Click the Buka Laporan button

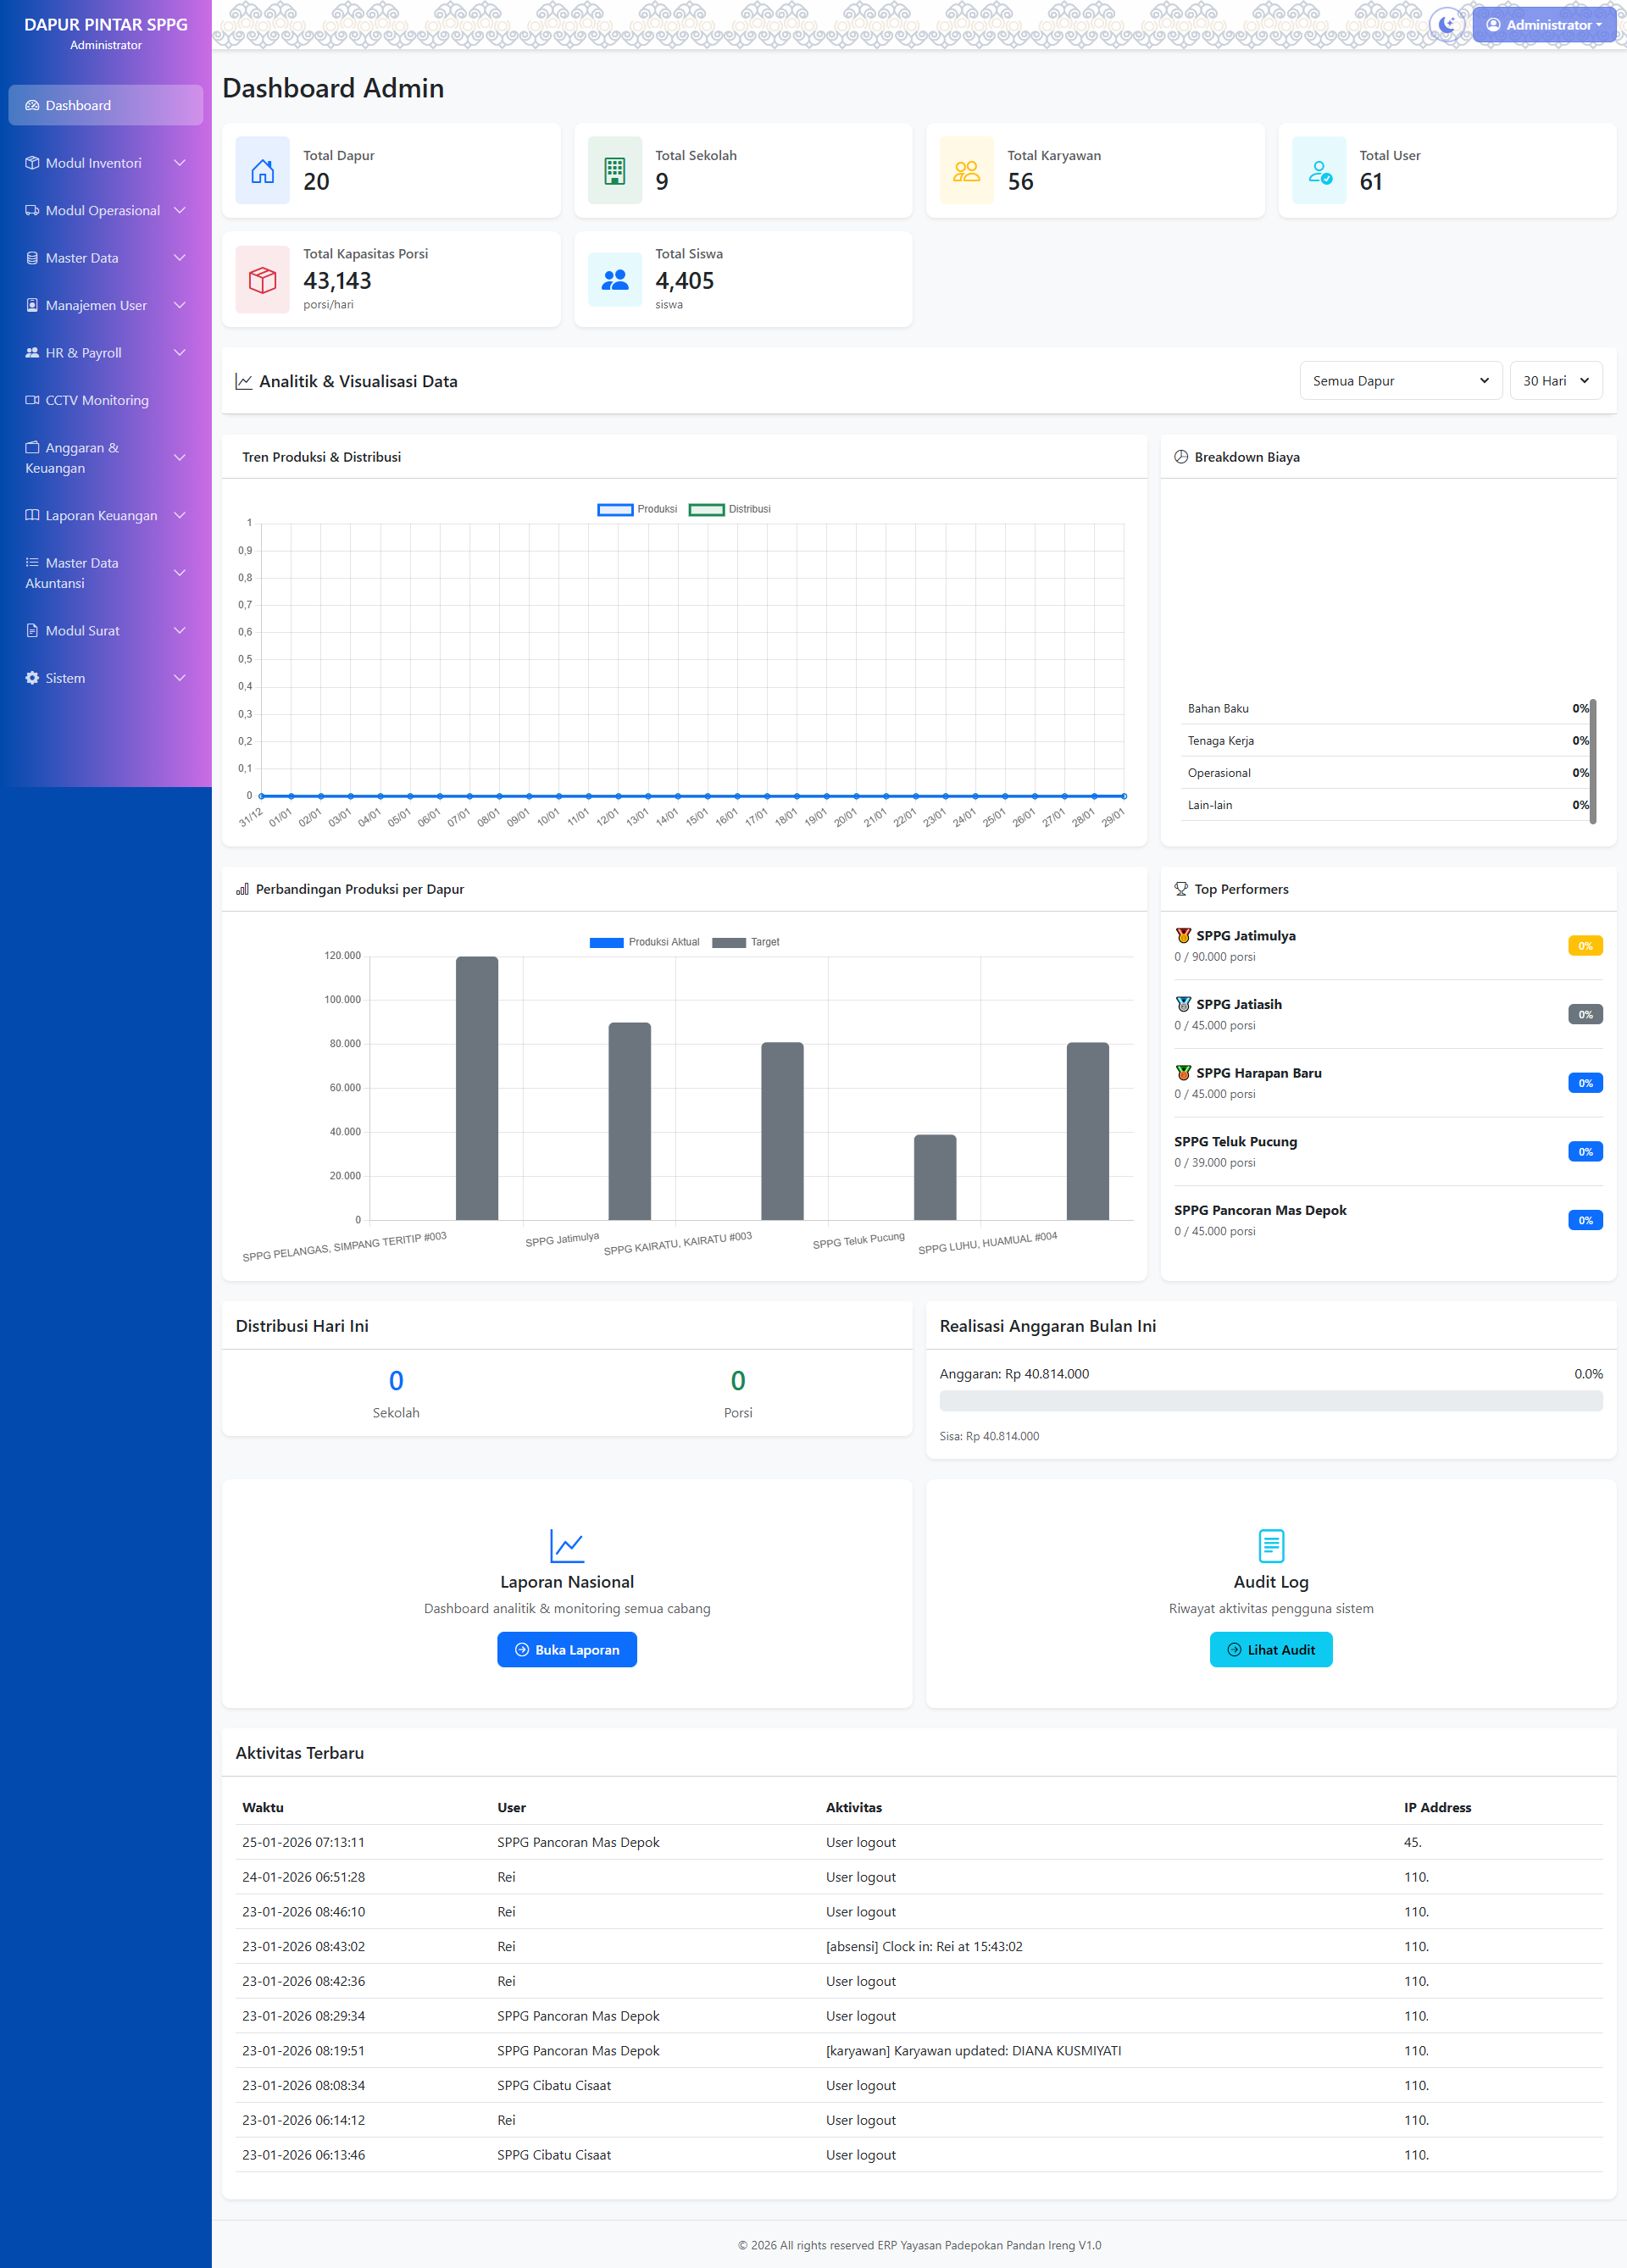tap(567, 1649)
